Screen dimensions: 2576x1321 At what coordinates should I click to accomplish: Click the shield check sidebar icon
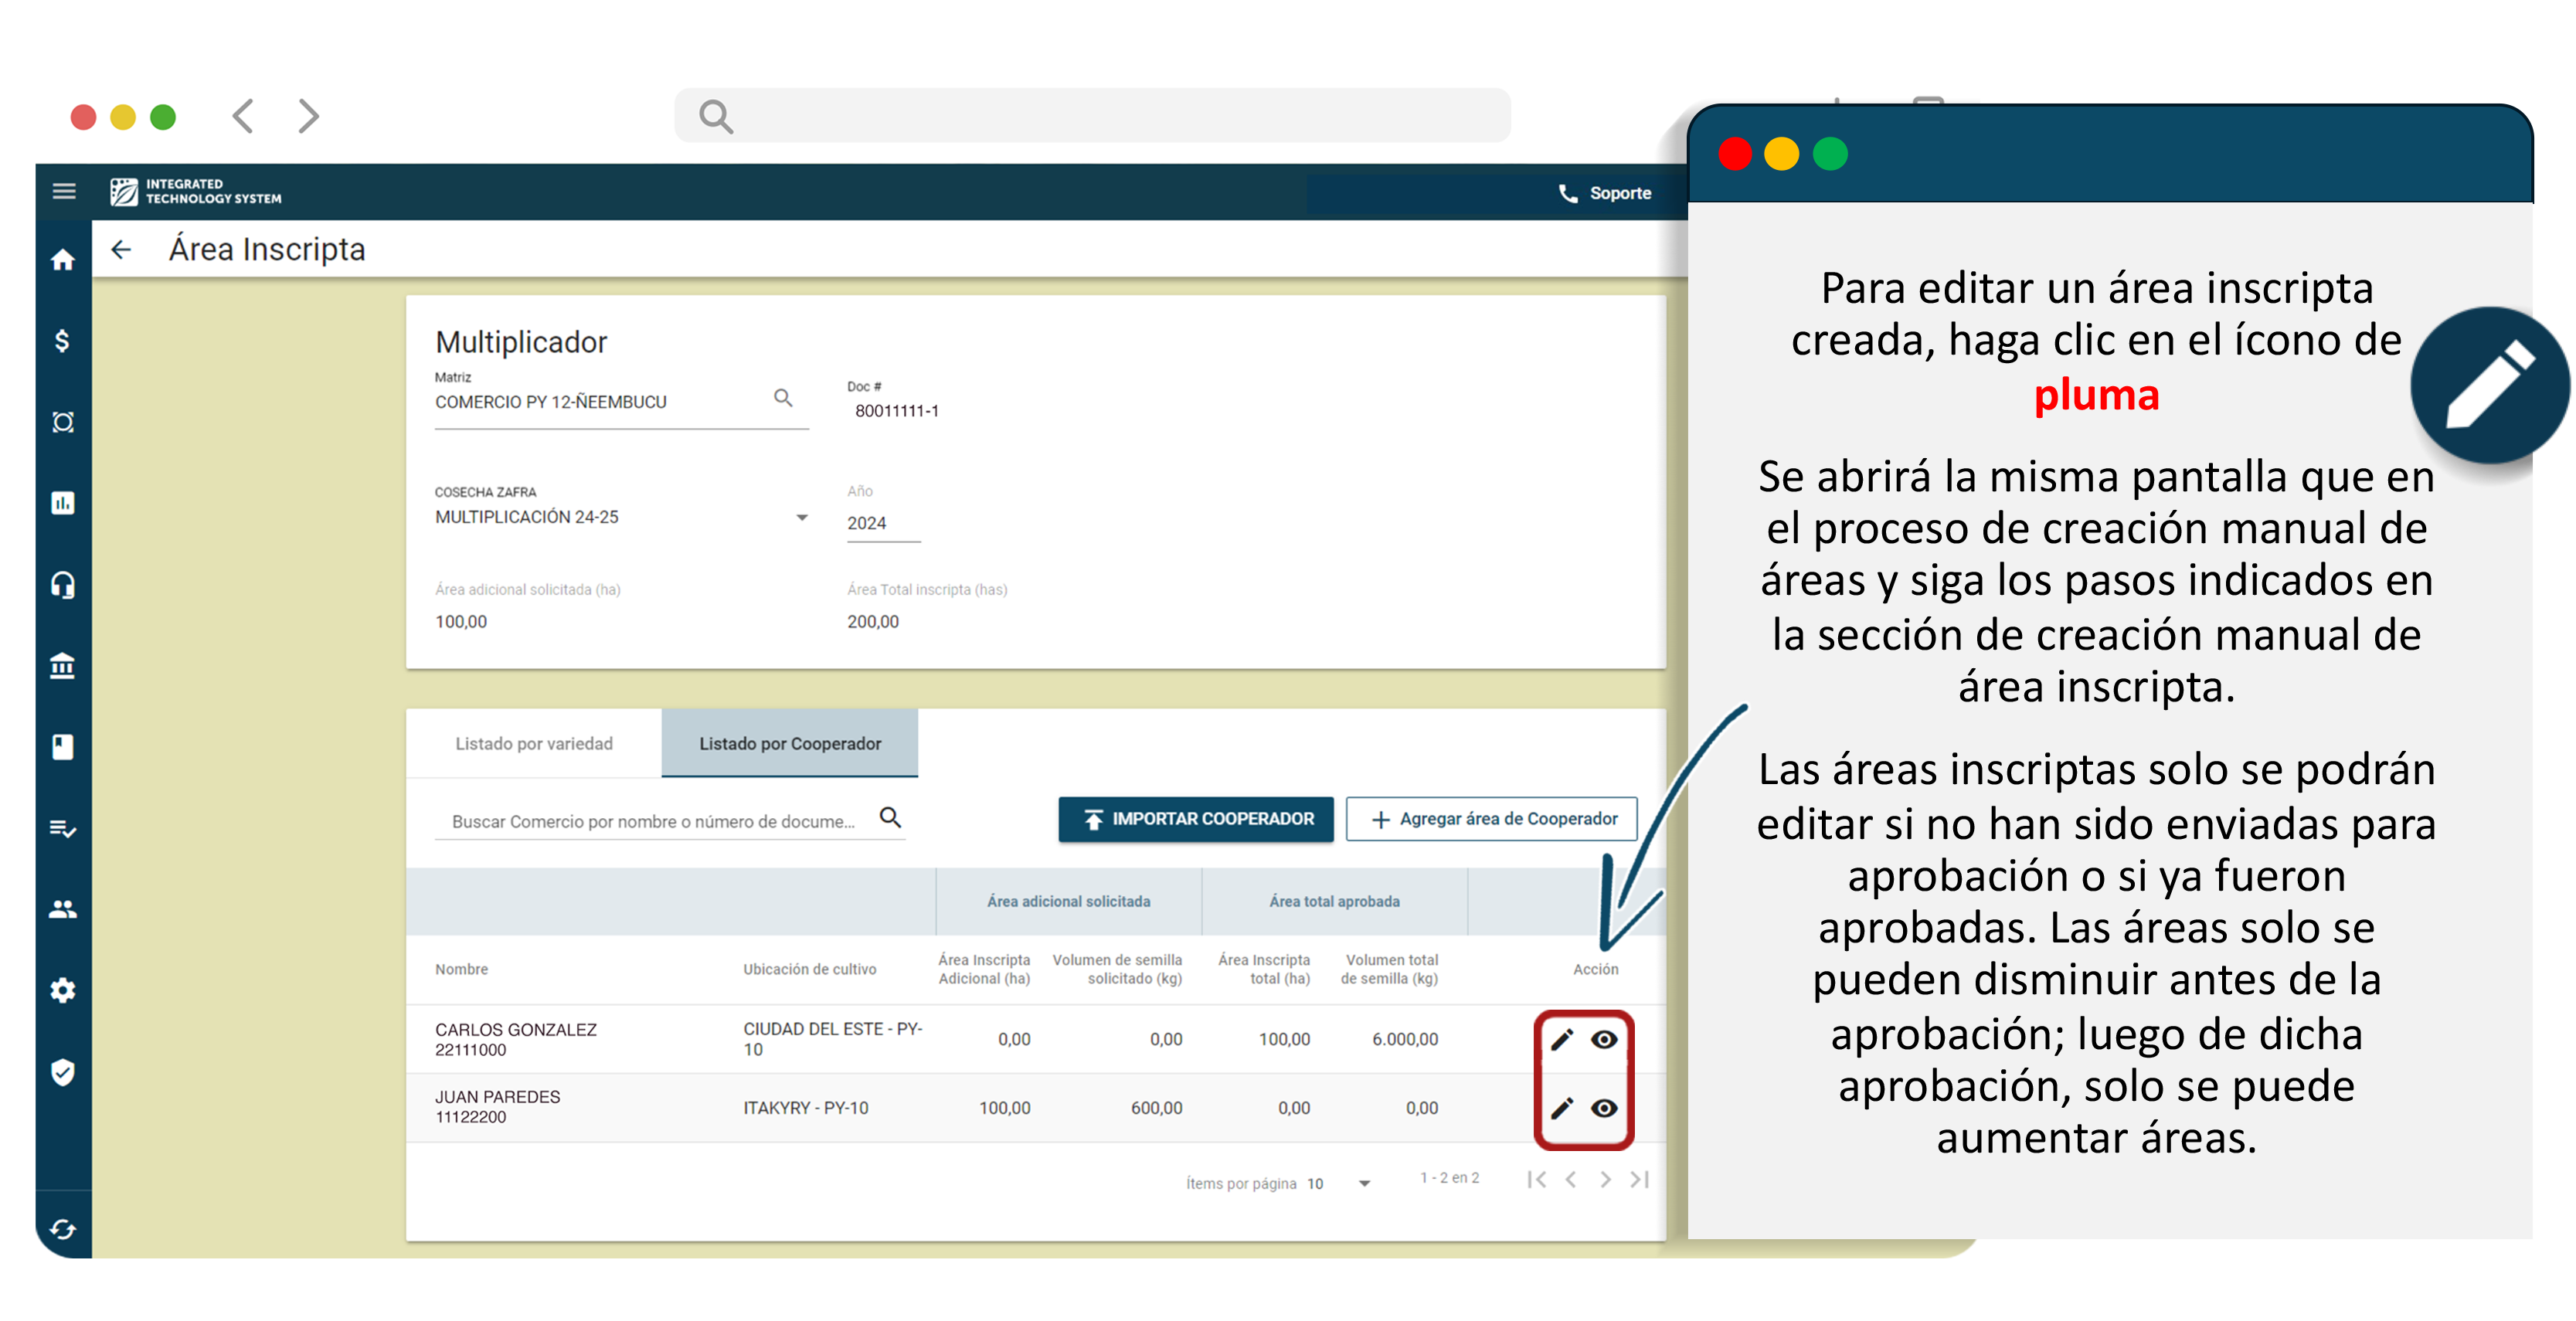click(x=63, y=1072)
